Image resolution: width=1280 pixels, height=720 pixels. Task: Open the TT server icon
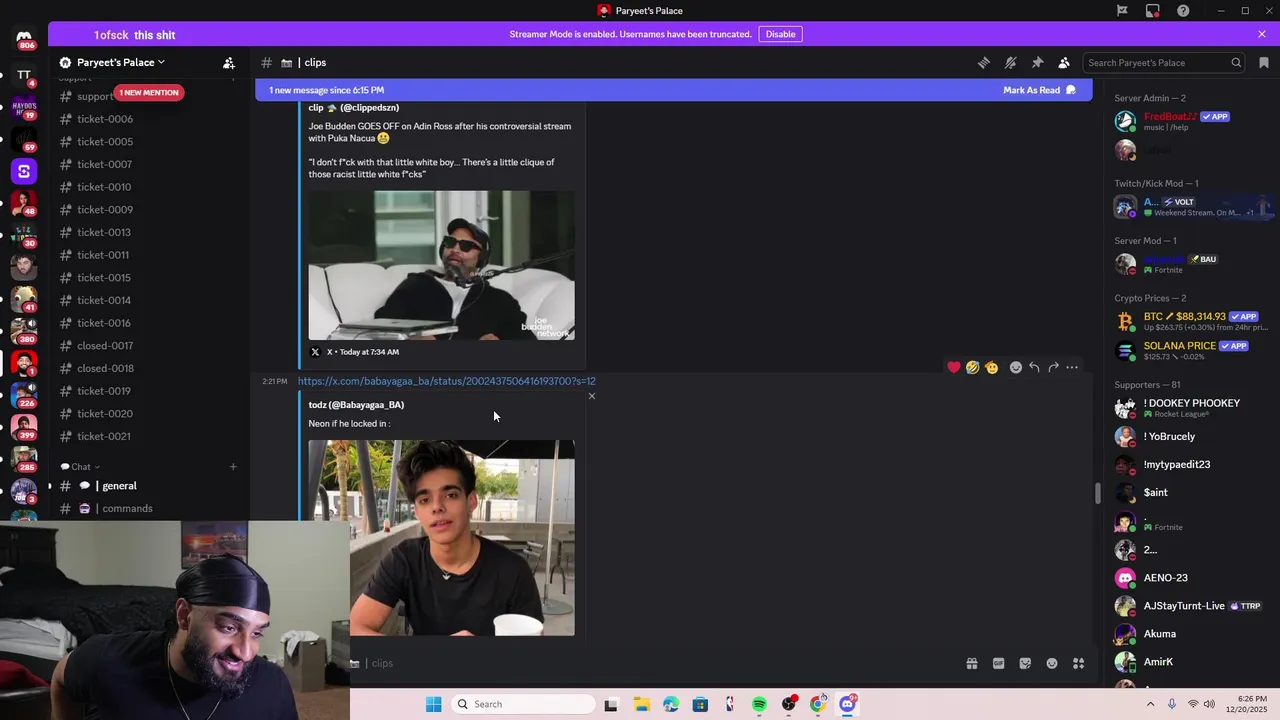[x=24, y=76]
